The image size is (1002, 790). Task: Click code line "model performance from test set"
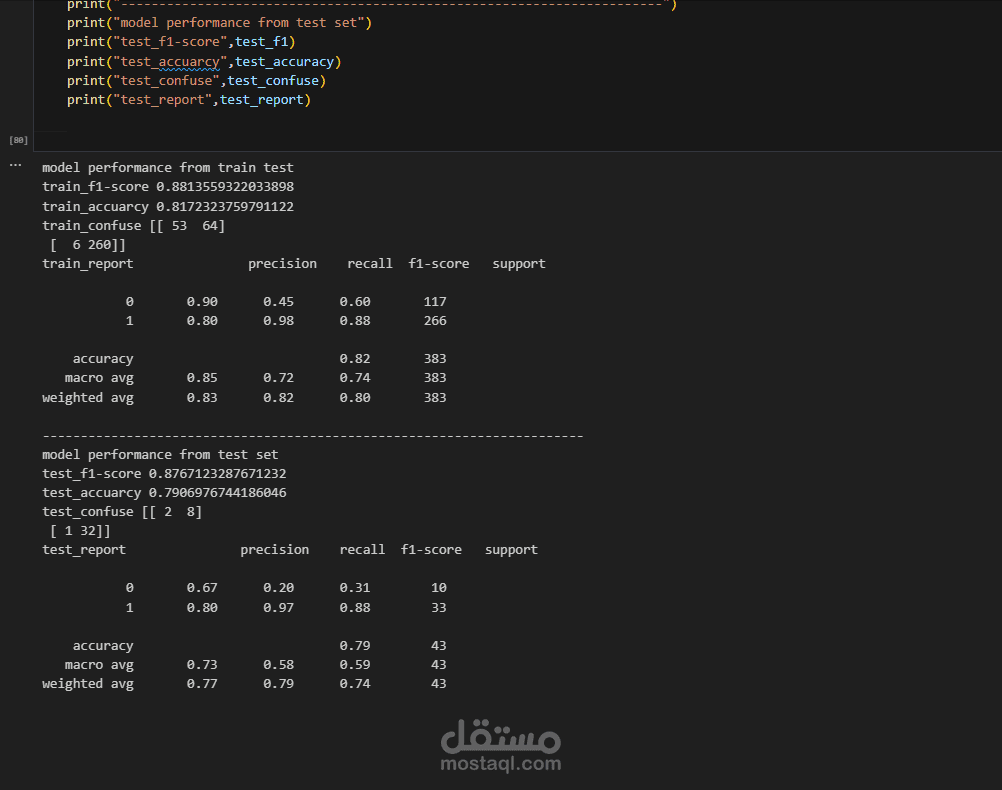[219, 22]
